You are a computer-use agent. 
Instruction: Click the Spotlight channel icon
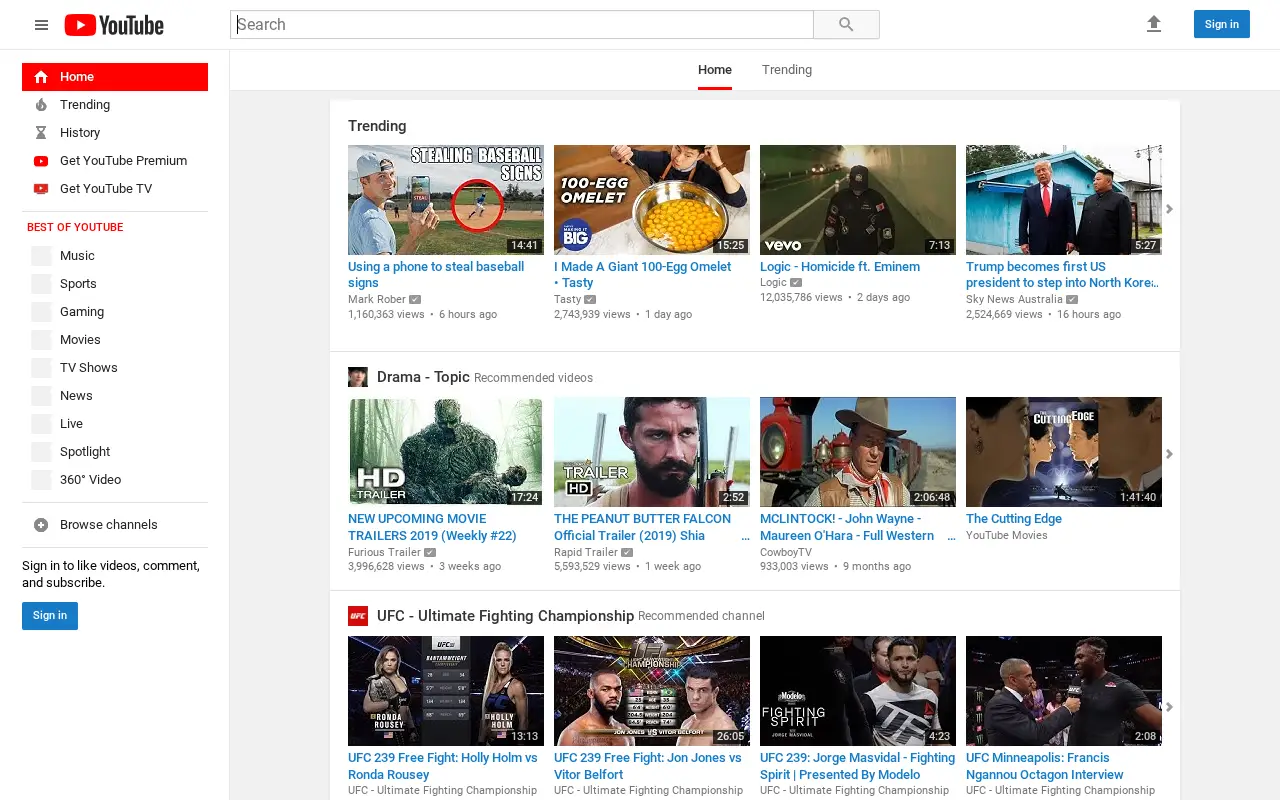click(x=41, y=452)
